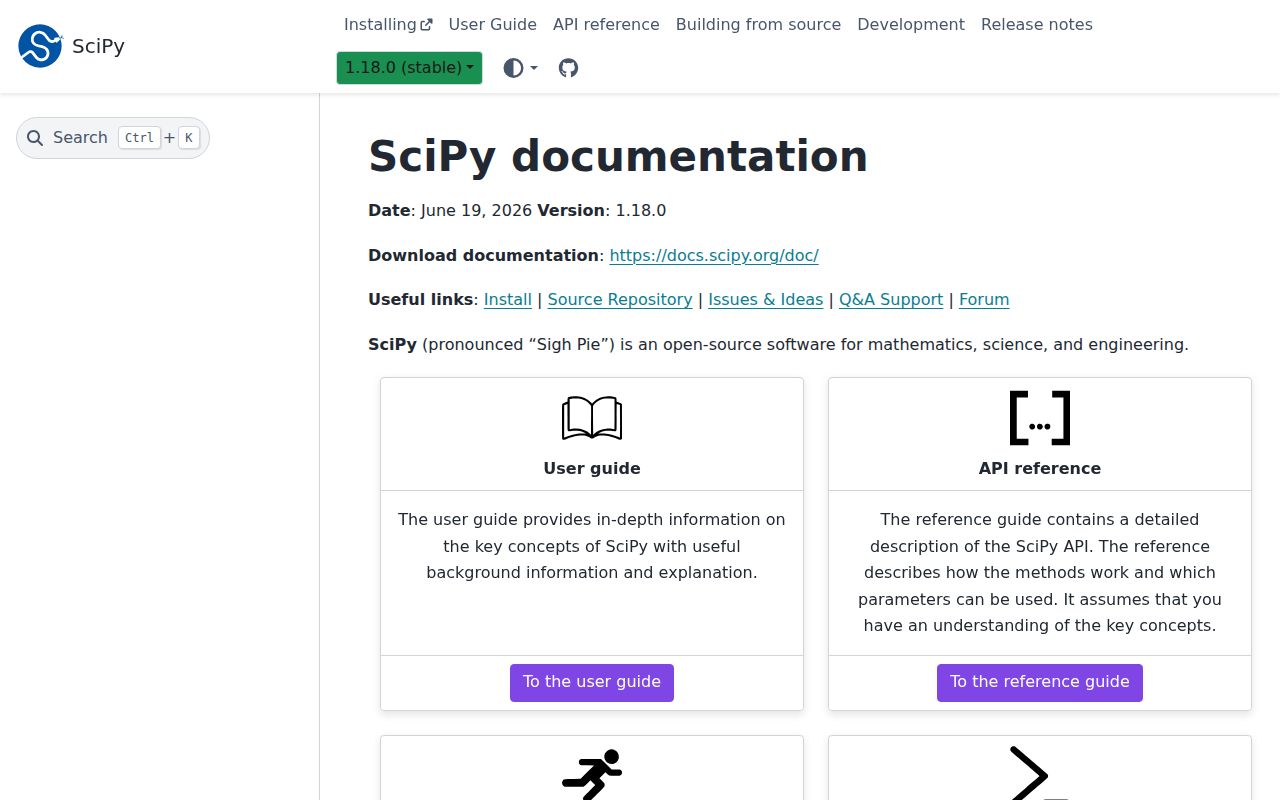Visit the Forum link

(984, 299)
